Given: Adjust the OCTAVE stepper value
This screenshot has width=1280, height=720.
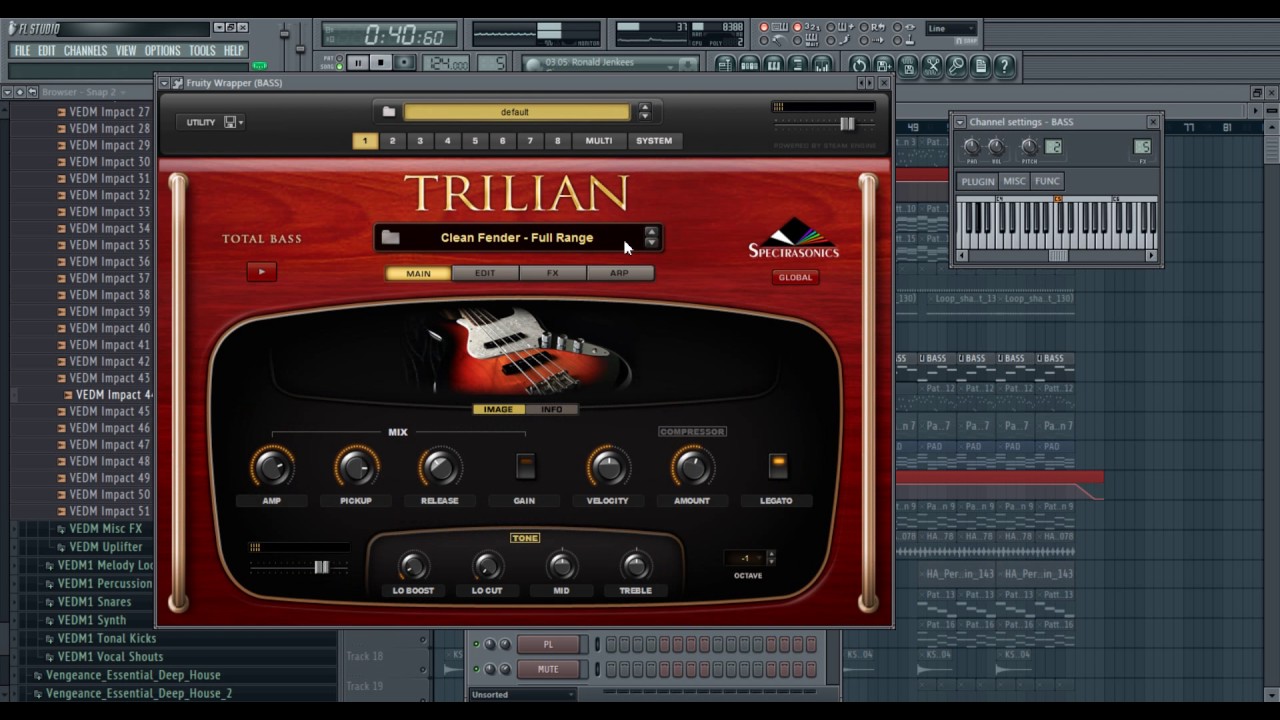Looking at the screenshot, I should (770, 558).
